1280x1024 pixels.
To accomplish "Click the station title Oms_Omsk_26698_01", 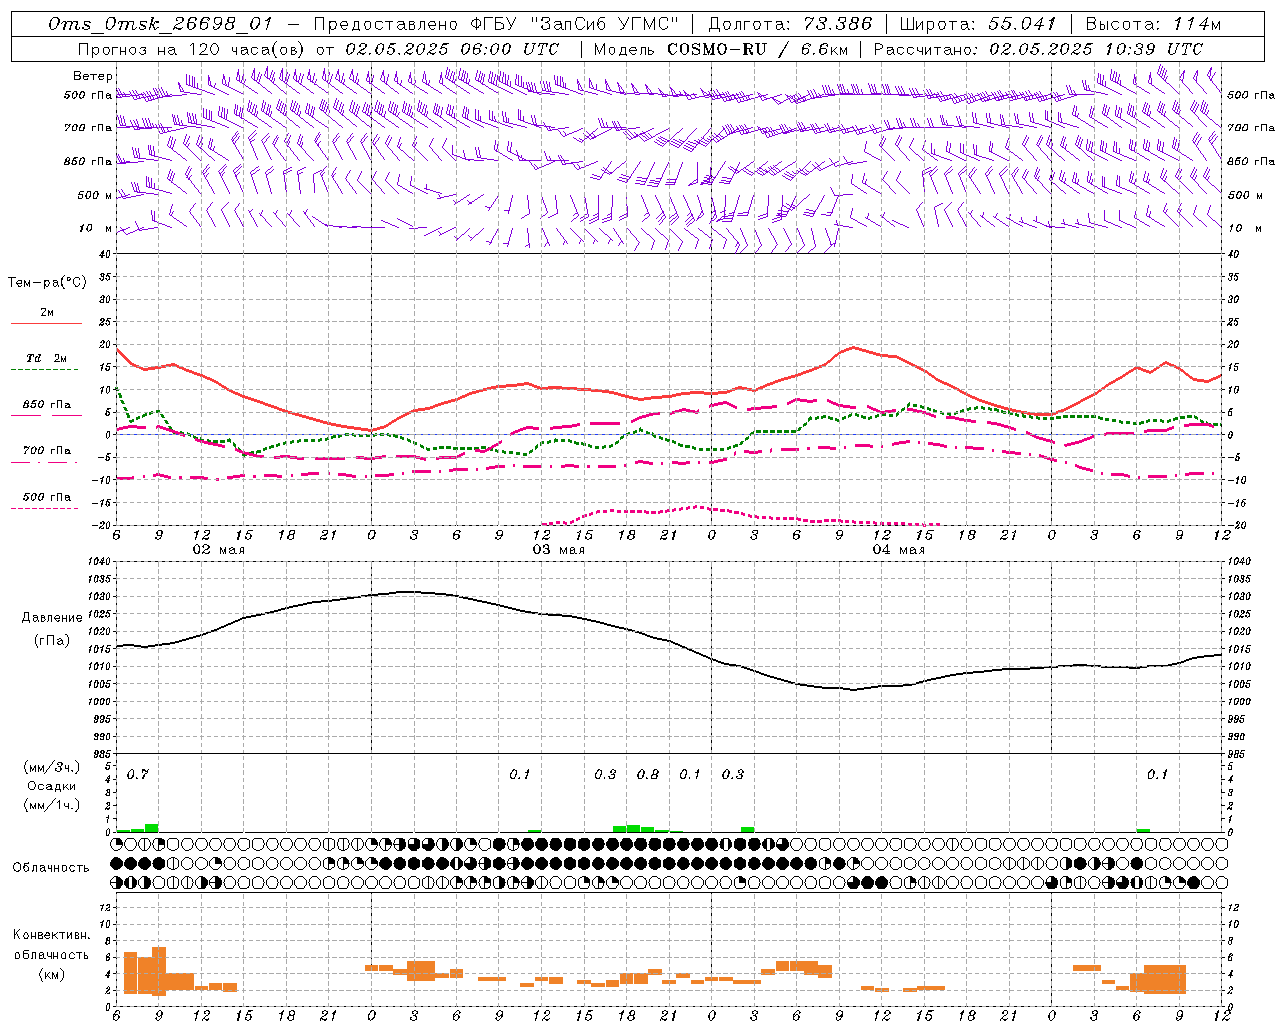I will (160, 25).
